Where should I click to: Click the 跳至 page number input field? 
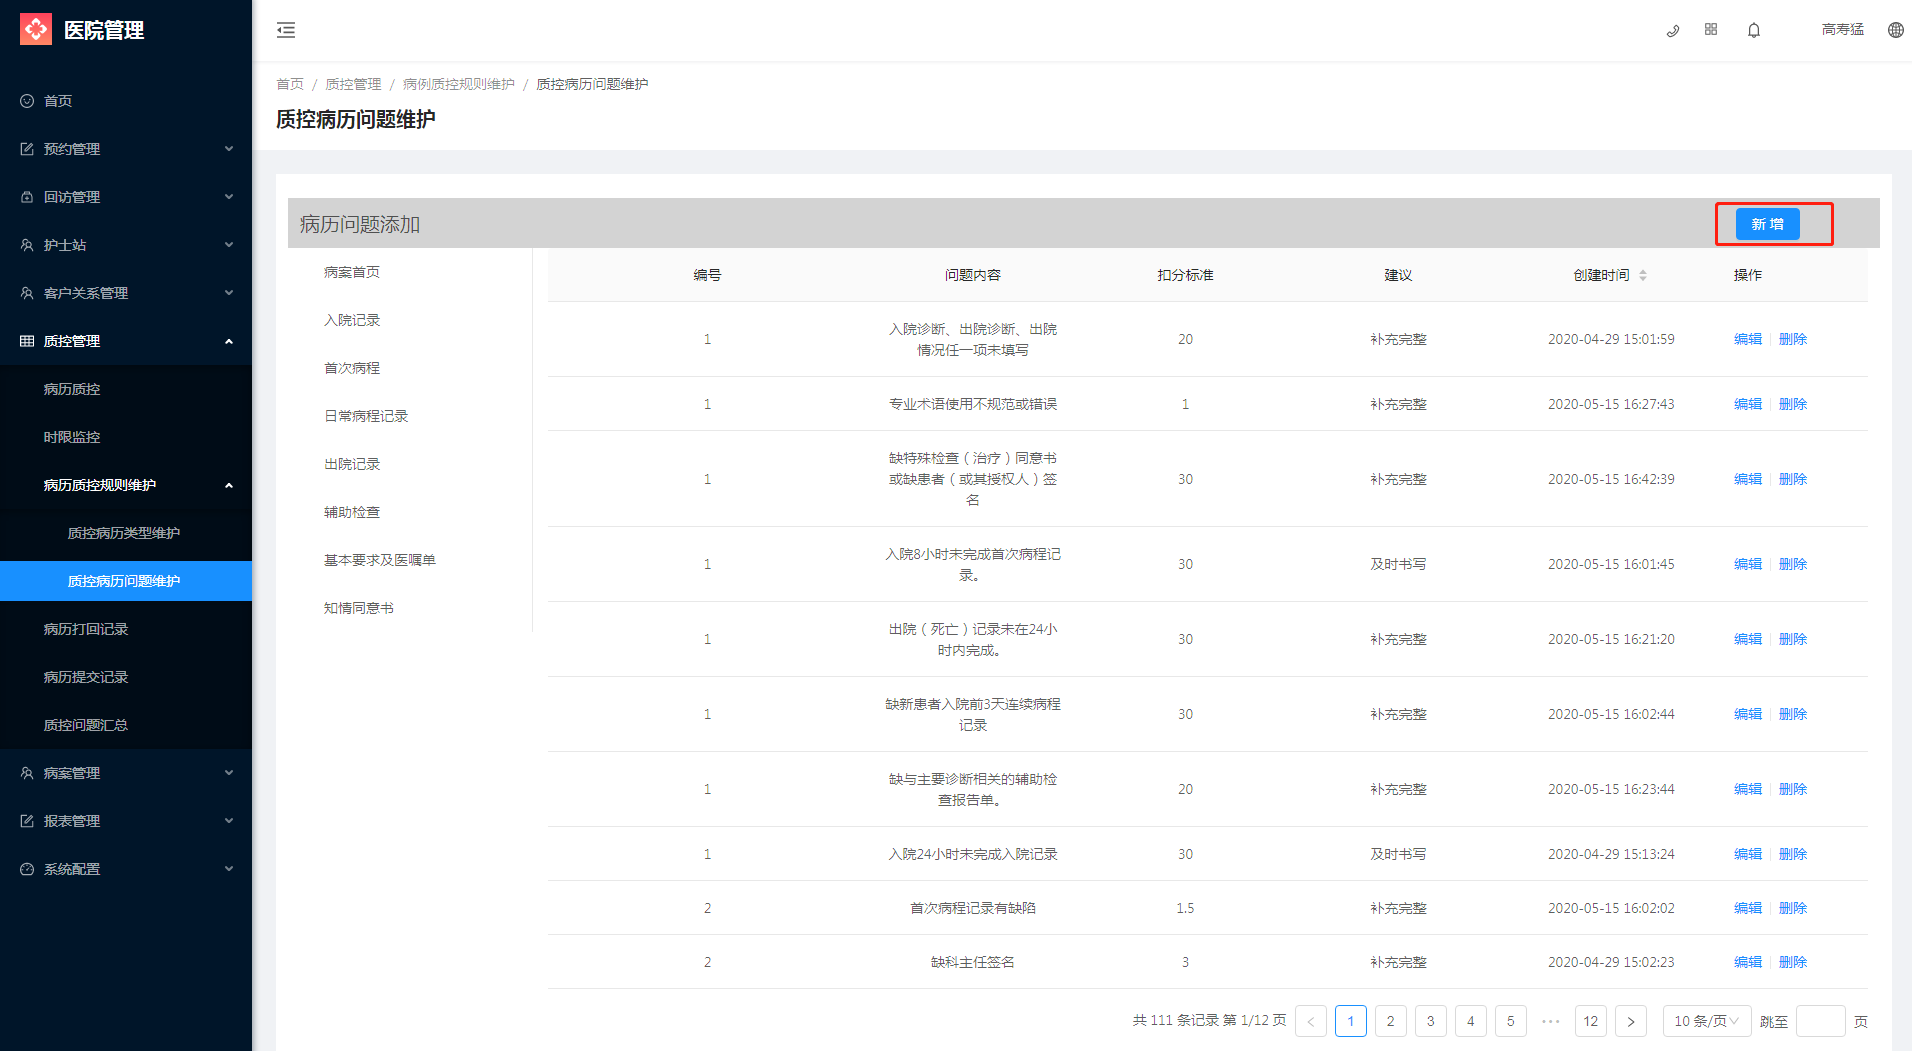1821,1021
